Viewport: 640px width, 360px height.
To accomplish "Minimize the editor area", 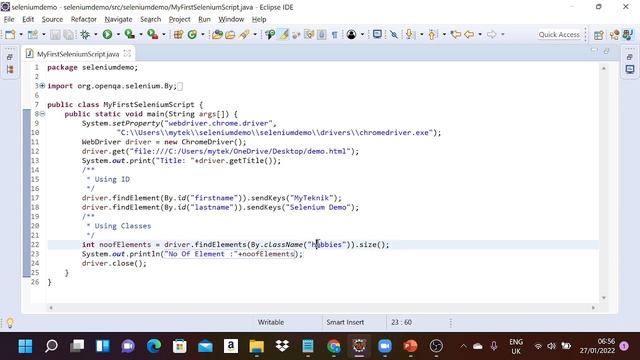I will point(594,51).
